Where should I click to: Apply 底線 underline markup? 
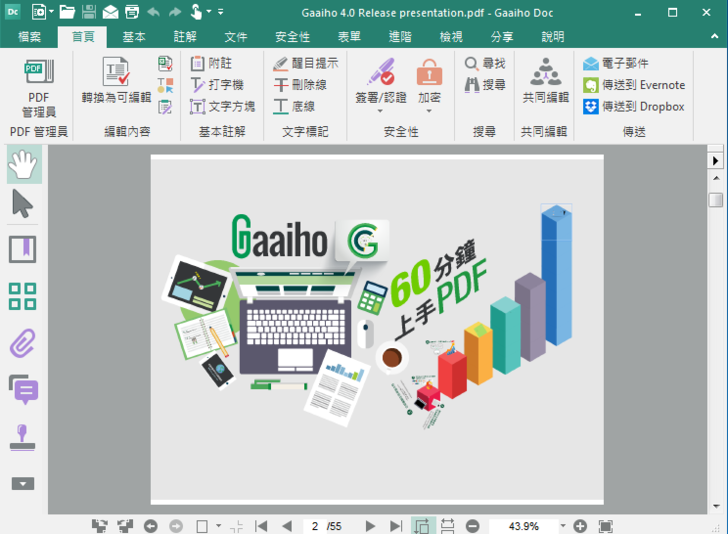[x=294, y=106]
